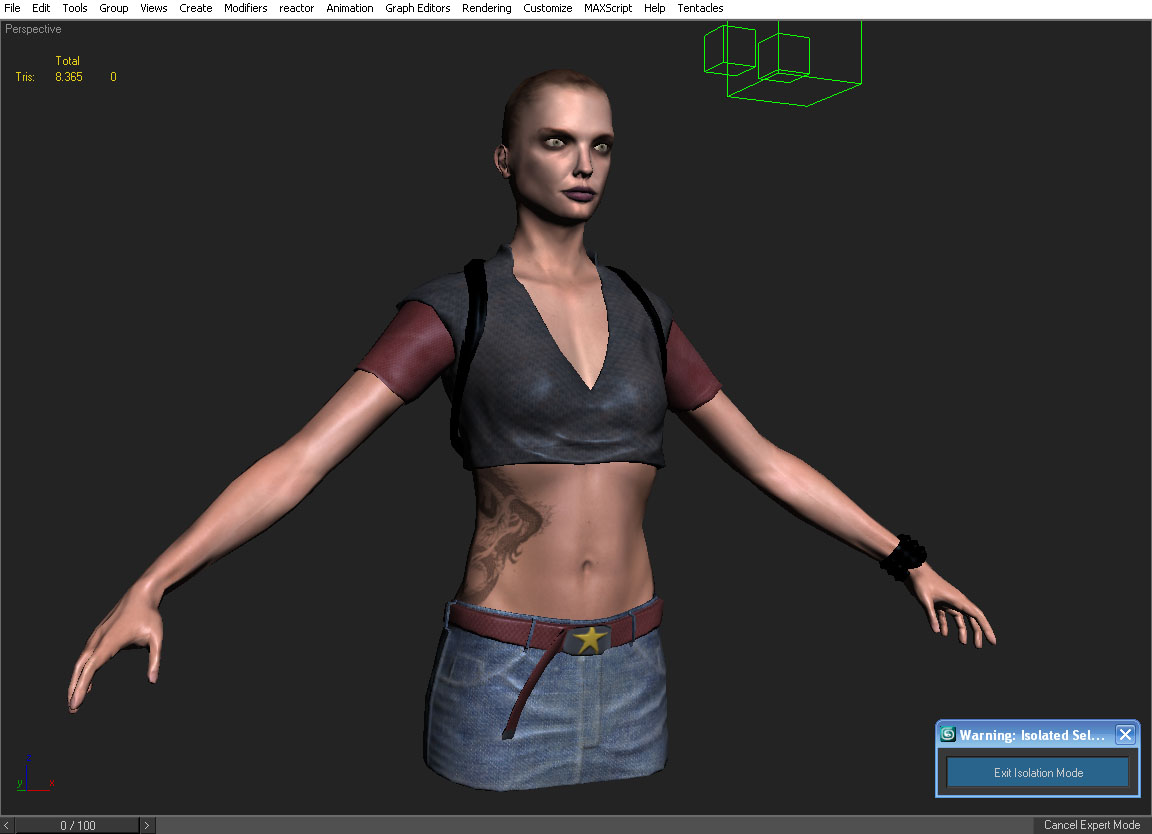This screenshot has height=834, width=1152.
Task: Open the reactor menu
Action: point(296,8)
